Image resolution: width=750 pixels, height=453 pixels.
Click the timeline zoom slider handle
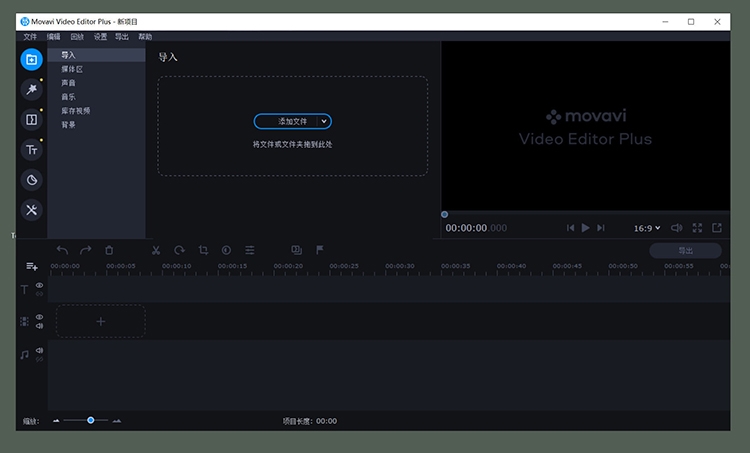pos(91,420)
